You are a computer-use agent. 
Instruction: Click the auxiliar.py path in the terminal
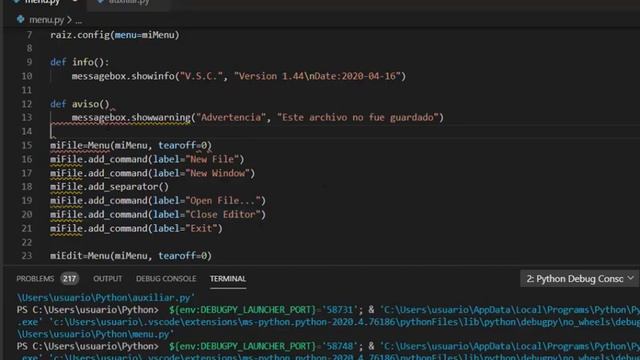(x=106, y=298)
